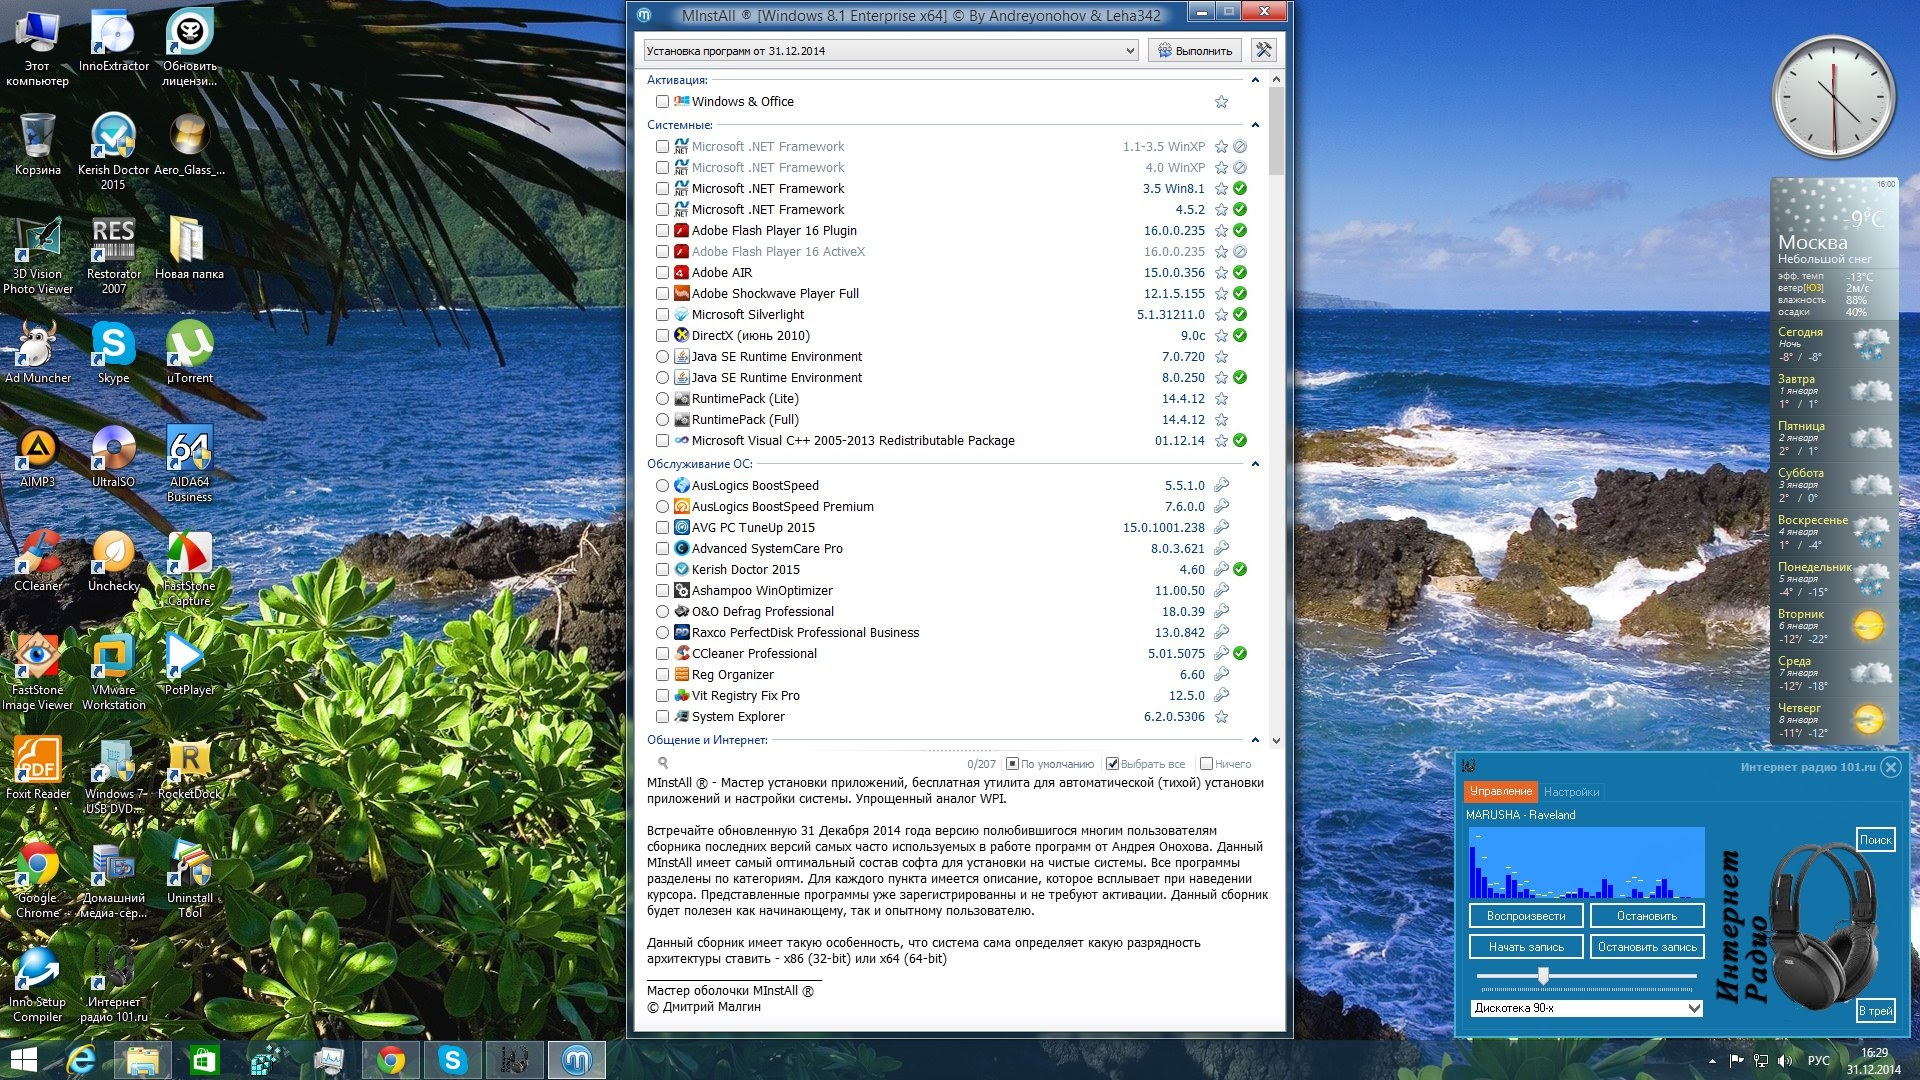Check Adobe Flash Player 16 Plugin checkbox
1920x1080 pixels.
[662, 230]
